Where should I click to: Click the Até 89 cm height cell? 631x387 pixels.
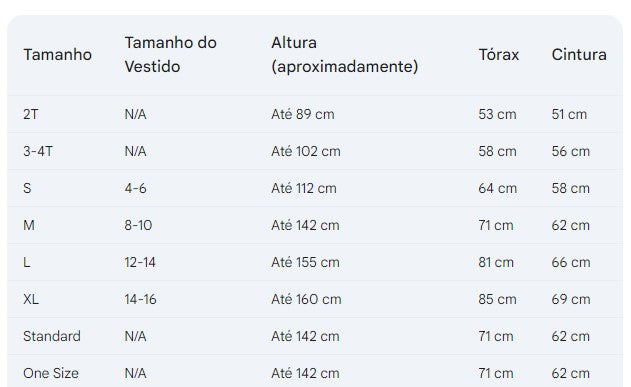pyautogui.click(x=303, y=114)
